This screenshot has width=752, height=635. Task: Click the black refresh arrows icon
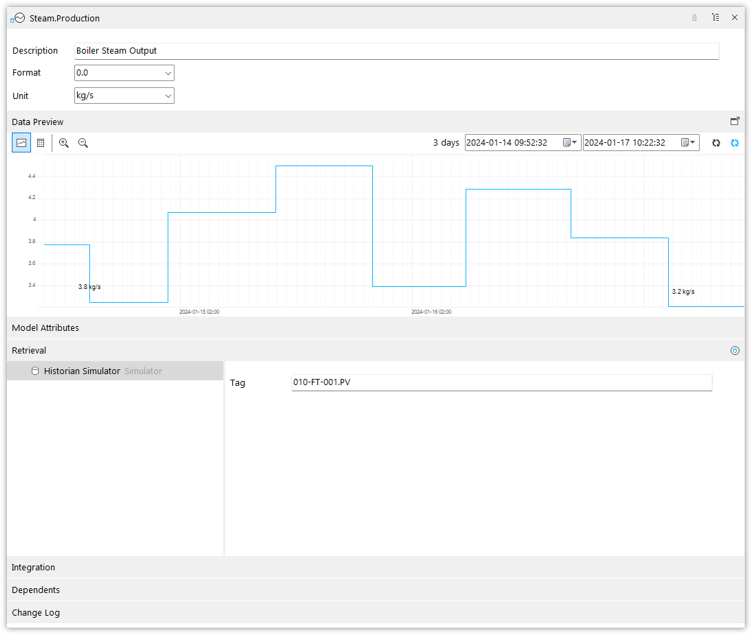[x=716, y=143]
